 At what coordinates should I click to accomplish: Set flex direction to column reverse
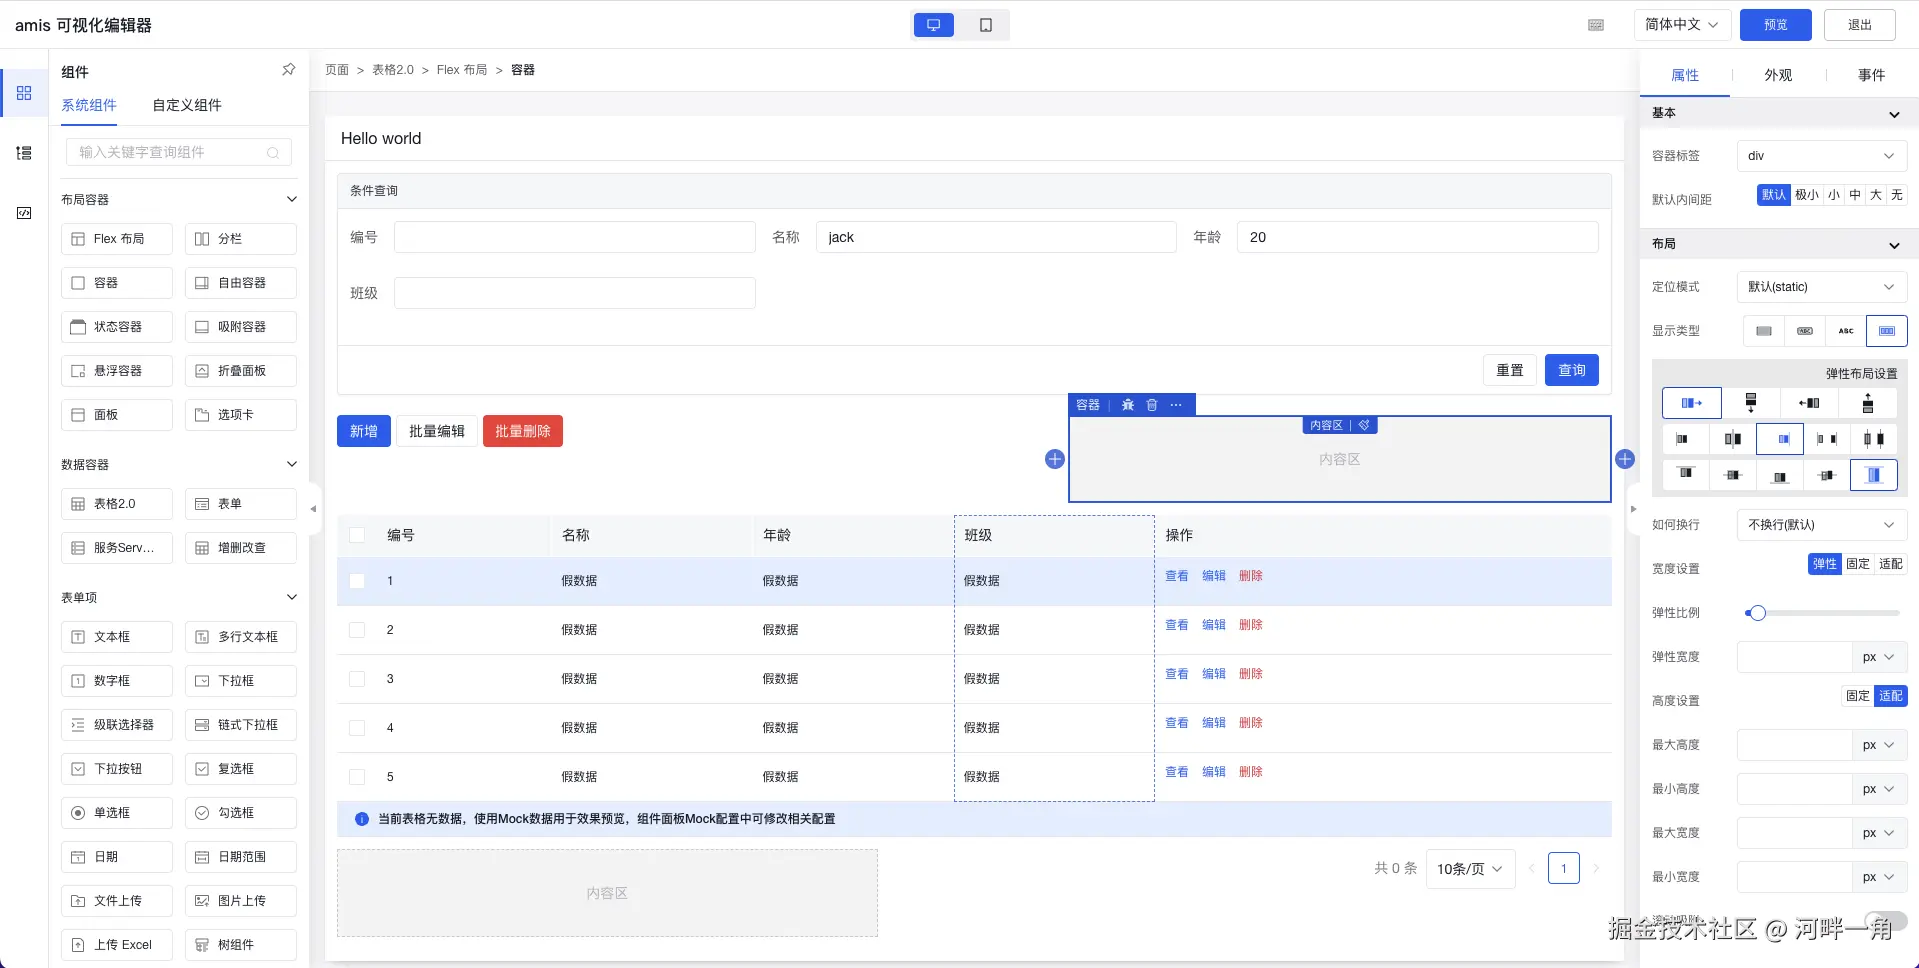(1868, 403)
